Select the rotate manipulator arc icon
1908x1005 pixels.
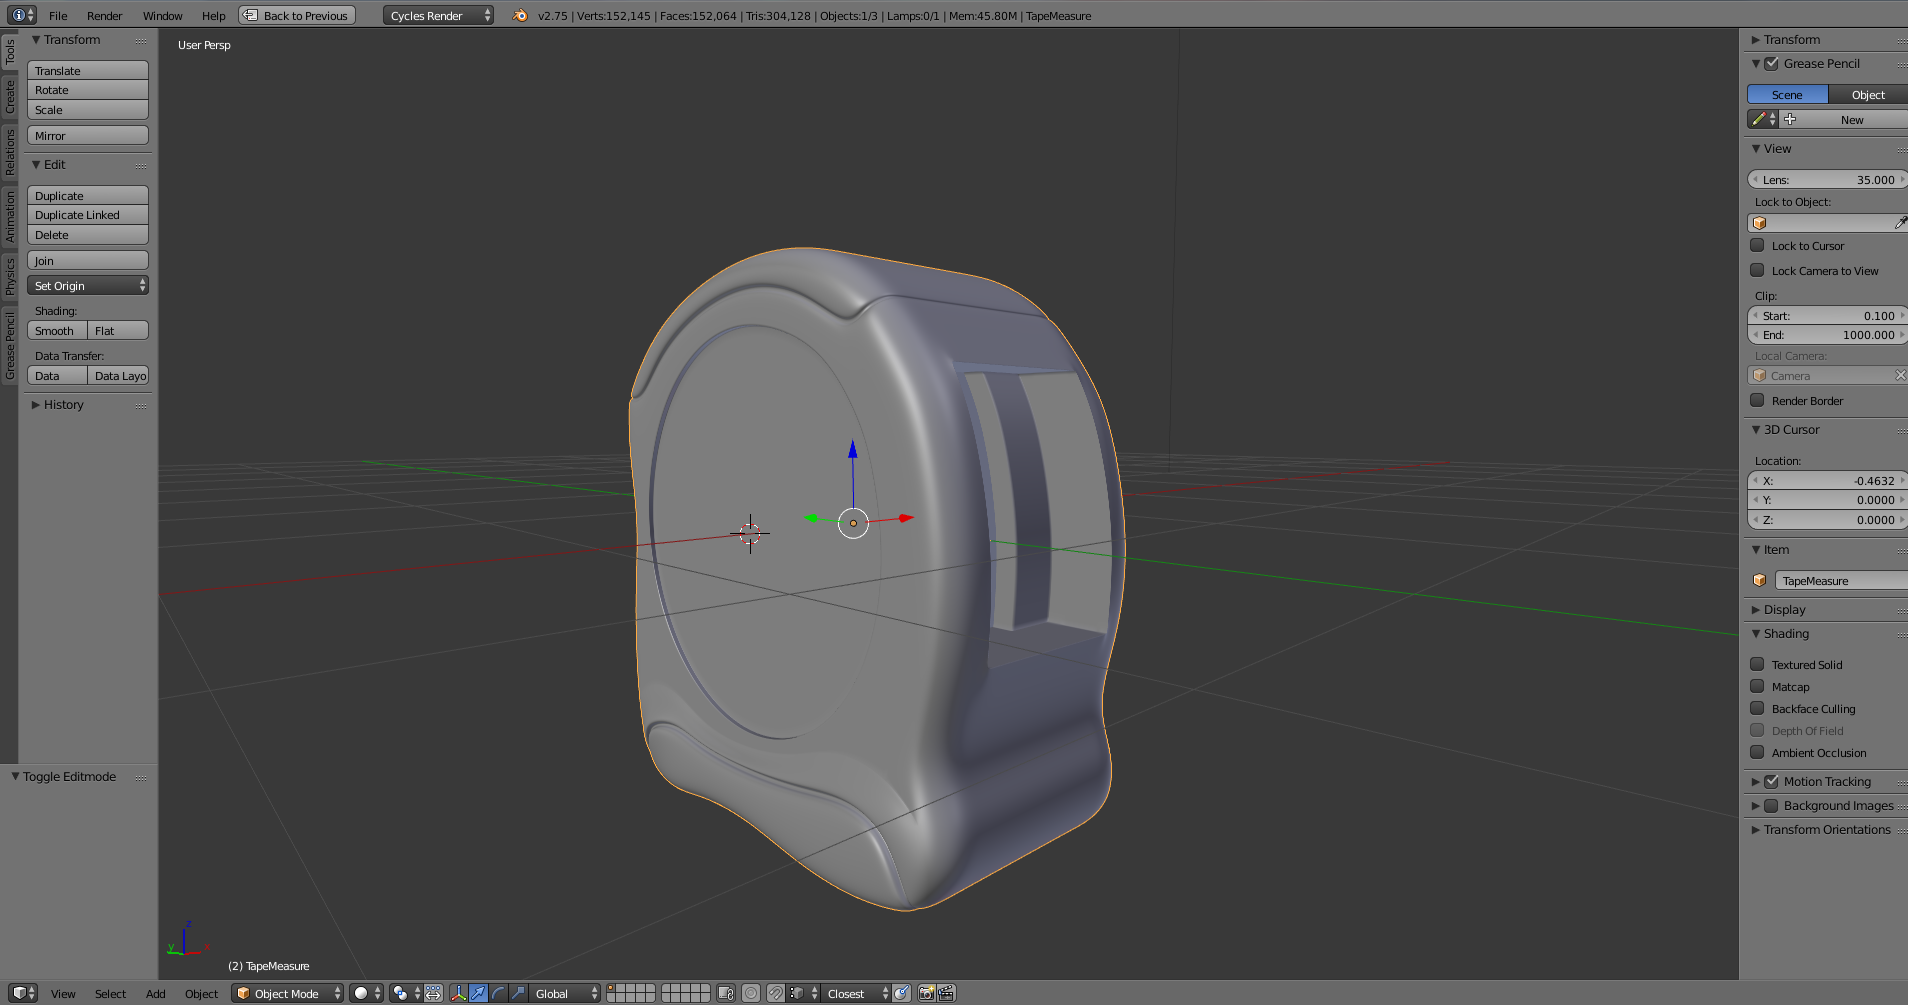(498, 993)
